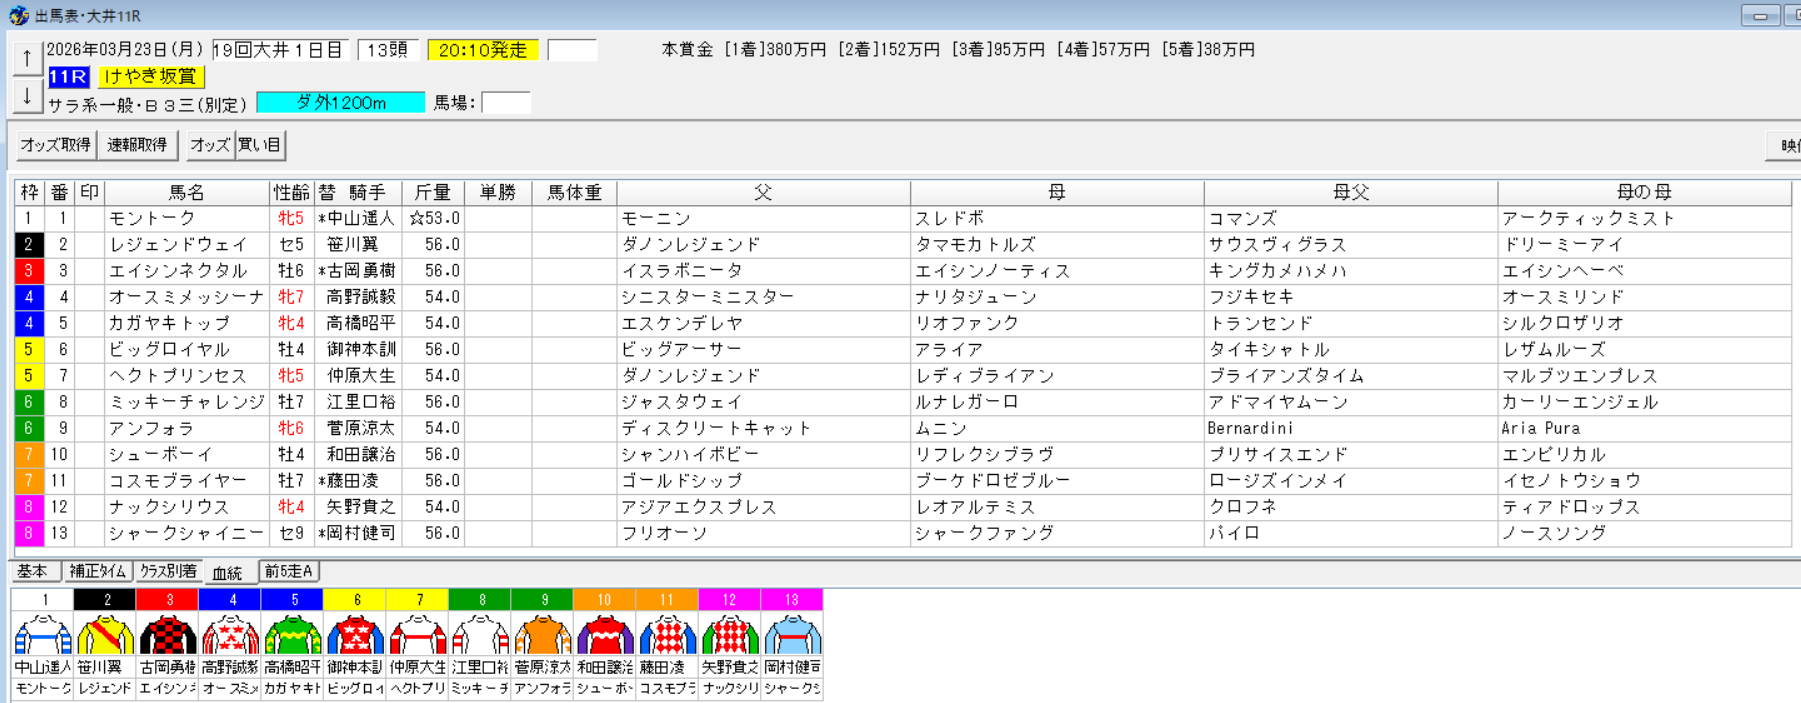The width and height of the screenshot is (1801, 703).
Task: Select the horse name レジェンドウェイ row
Action: coord(178,245)
